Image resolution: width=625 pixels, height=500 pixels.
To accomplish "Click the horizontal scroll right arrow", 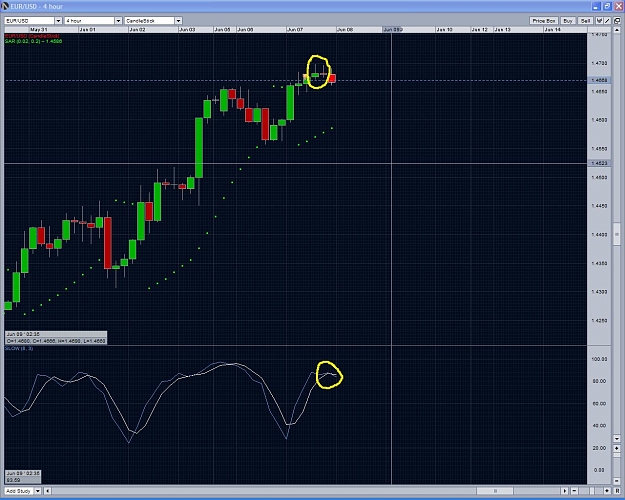I will (565, 491).
